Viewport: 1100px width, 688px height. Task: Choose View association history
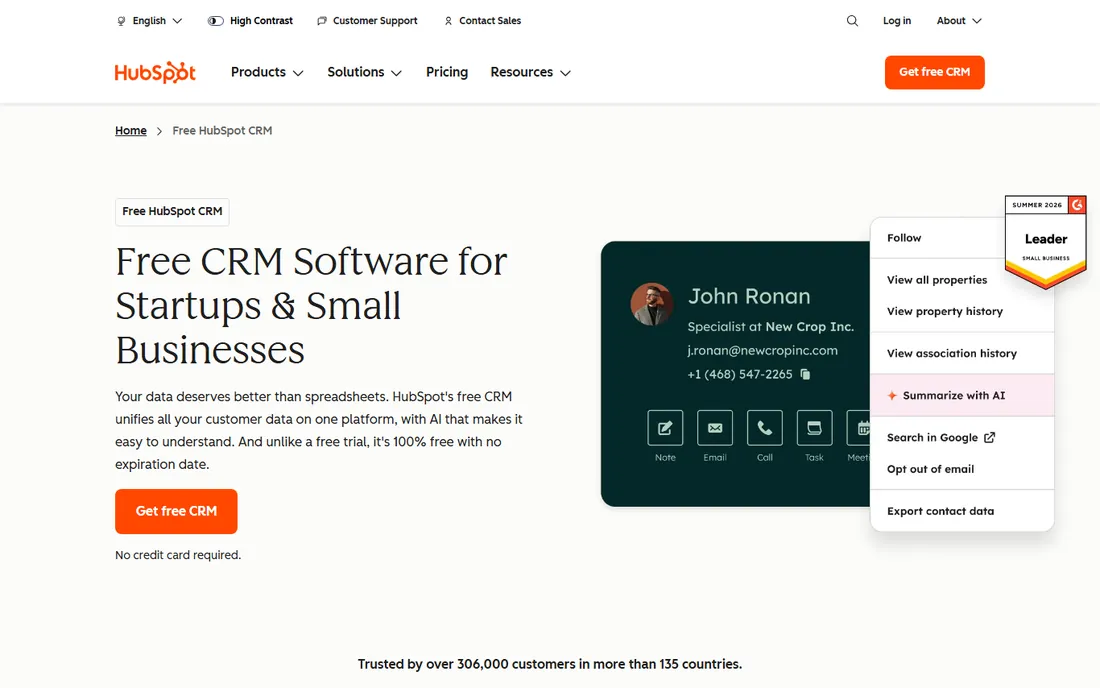point(952,353)
